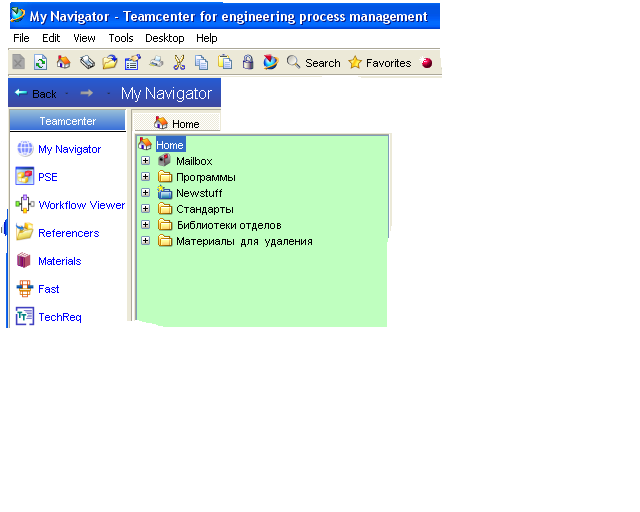Click the Copy toolbar icon
Viewport: 640px width, 512px height.
point(201,62)
